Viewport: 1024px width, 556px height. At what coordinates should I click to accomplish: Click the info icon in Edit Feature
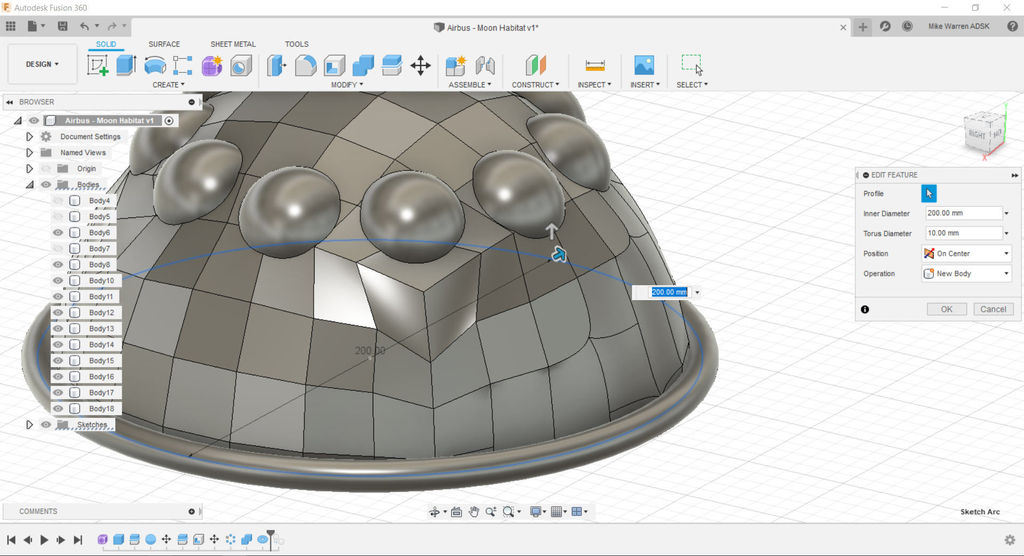click(x=865, y=309)
